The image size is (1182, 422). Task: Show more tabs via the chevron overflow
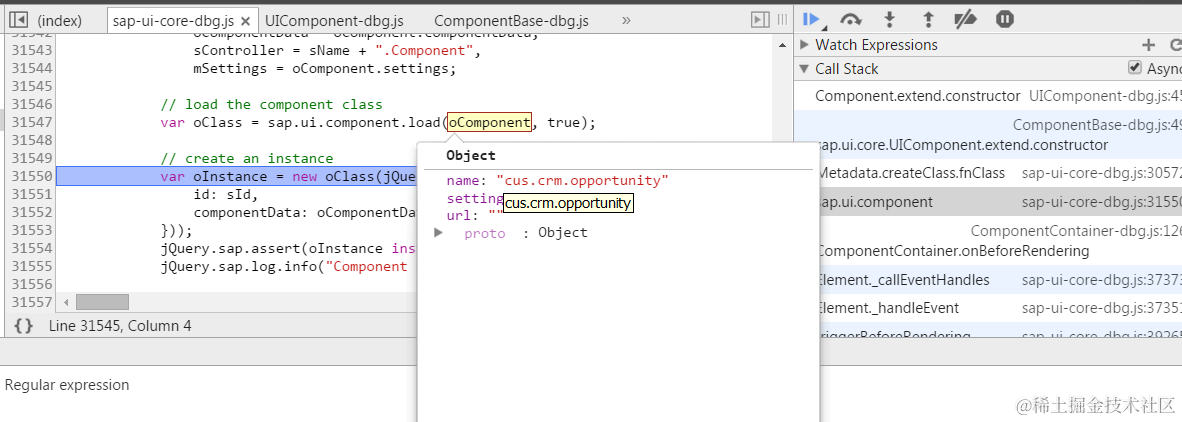pos(626,20)
